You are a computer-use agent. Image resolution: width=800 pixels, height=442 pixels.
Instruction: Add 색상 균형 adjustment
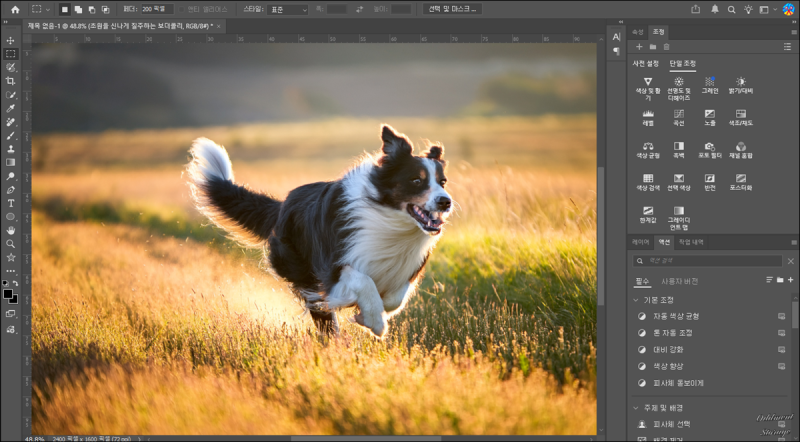click(x=648, y=150)
